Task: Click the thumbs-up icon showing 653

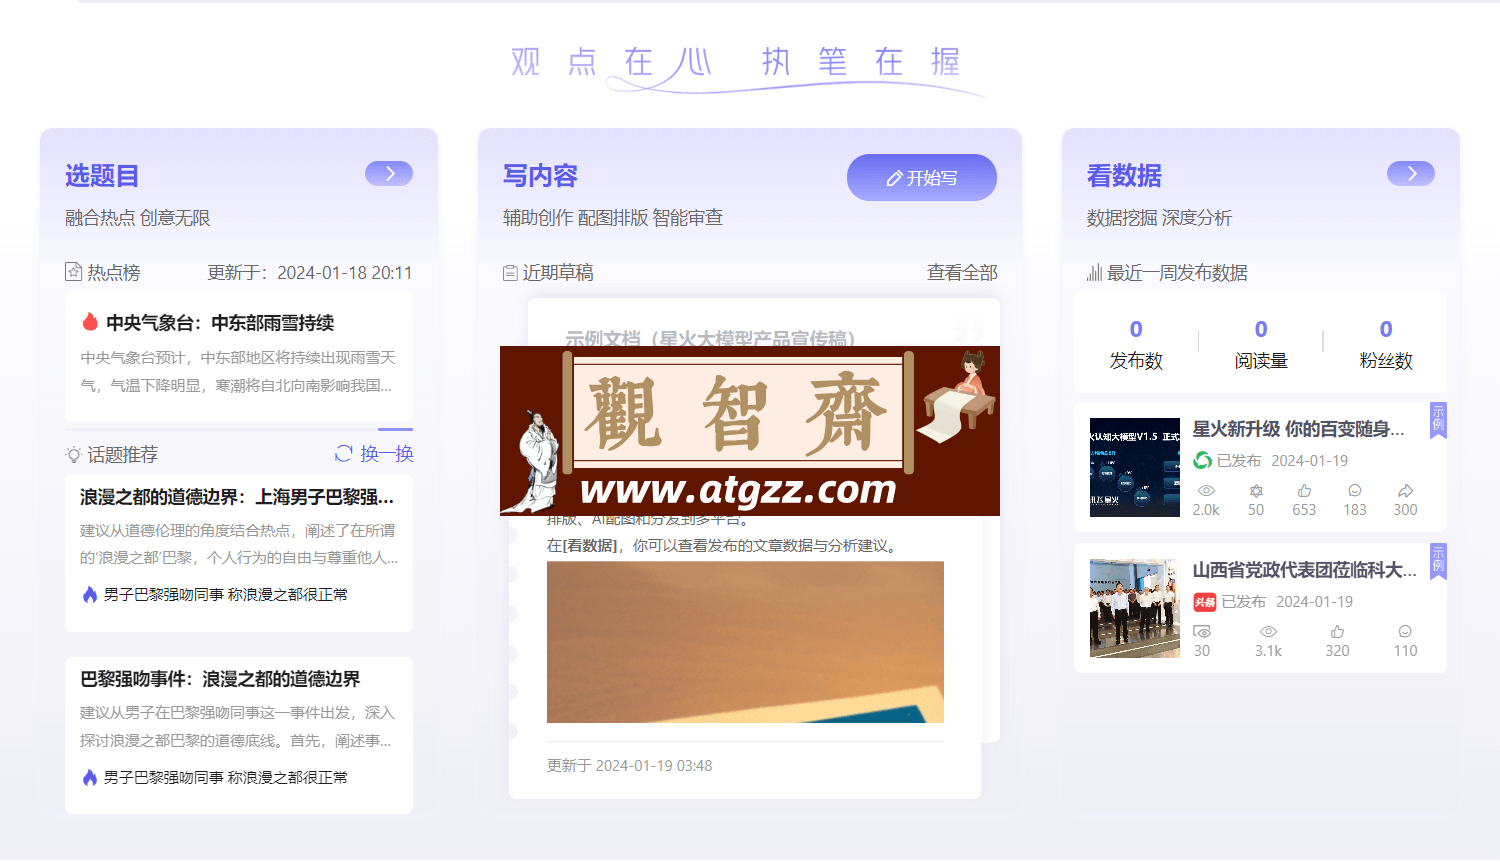Action: tap(1304, 491)
